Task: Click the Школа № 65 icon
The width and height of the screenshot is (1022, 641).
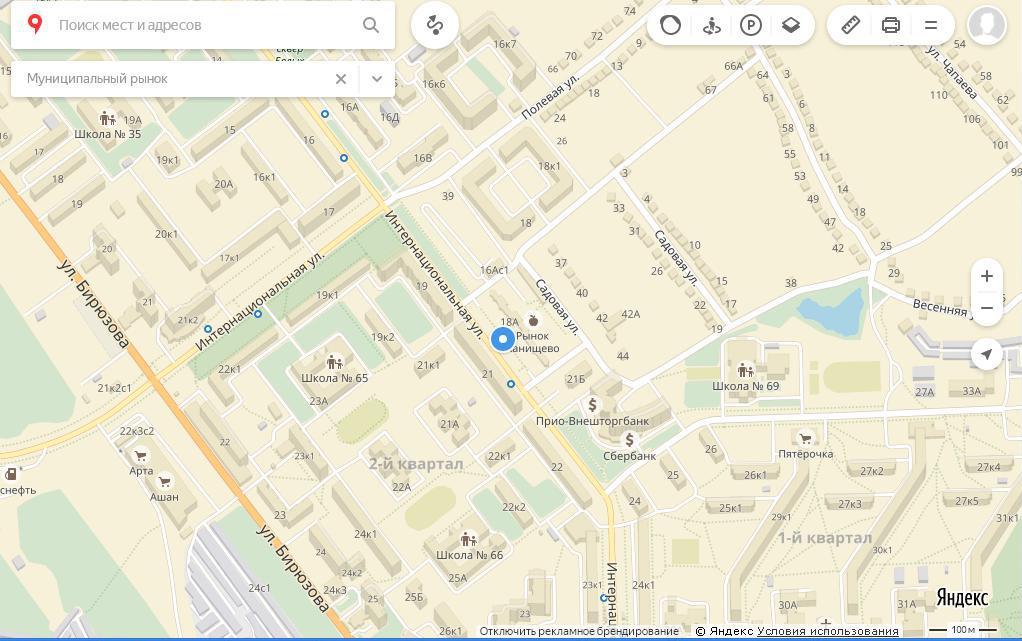Action: pyautogui.click(x=334, y=362)
